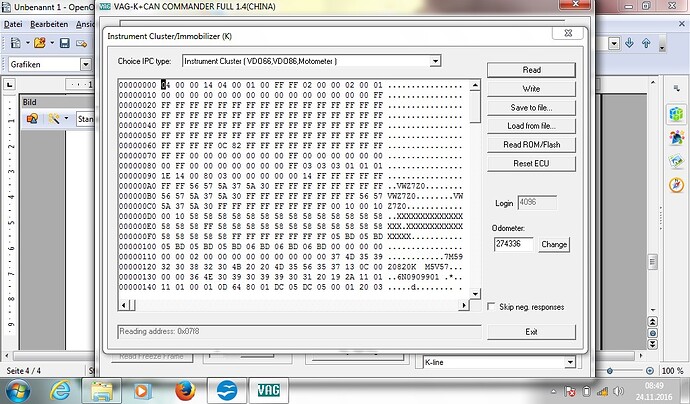The image size is (690, 404).
Task: Click hex dump scroll down arrow
Action: [x=475, y=294]
